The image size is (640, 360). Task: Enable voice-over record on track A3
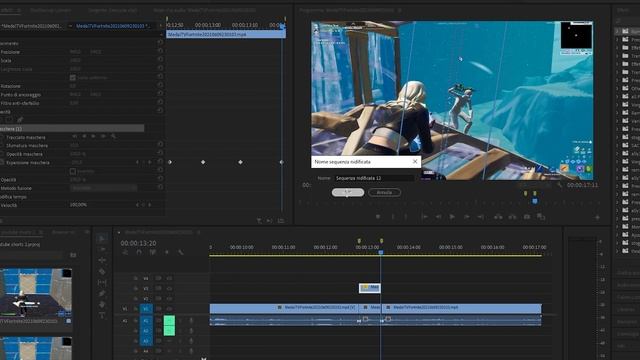(x=191, y=341)
